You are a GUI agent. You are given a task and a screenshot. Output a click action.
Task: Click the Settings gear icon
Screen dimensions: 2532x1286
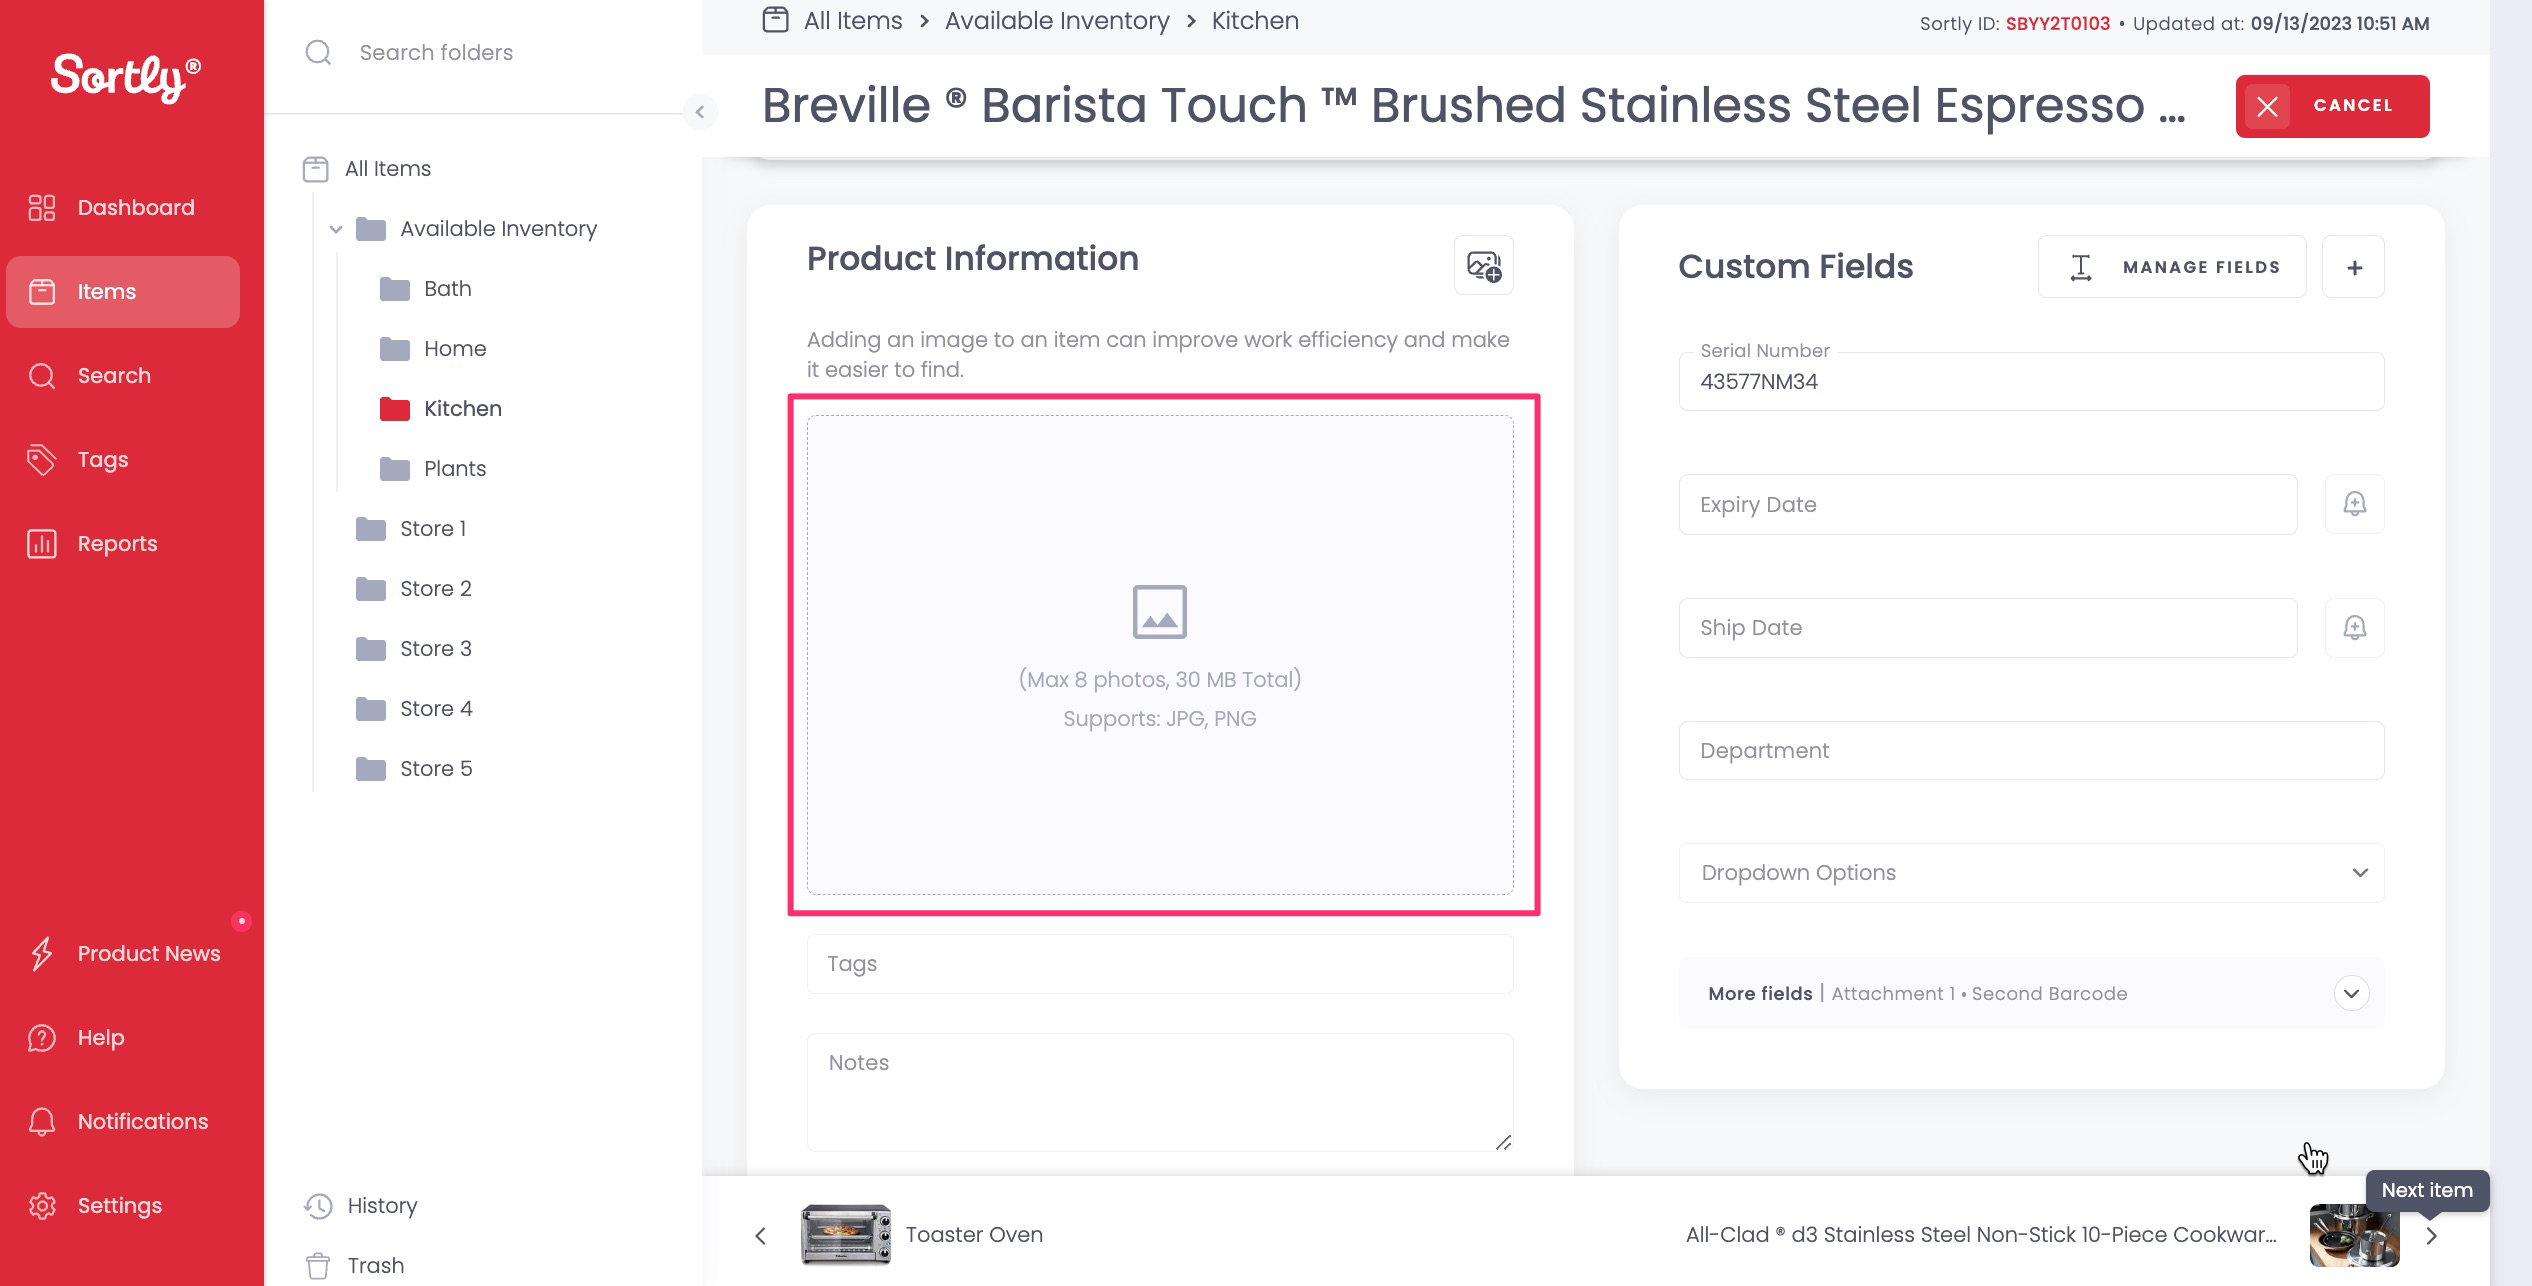pyautogui.click(x=42, y=1205)
